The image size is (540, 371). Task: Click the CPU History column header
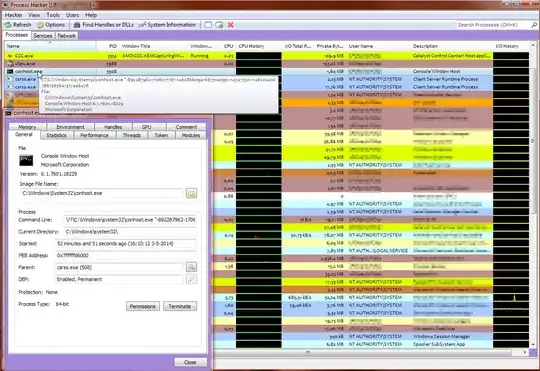pyautogui.click(x=259, y=46)
